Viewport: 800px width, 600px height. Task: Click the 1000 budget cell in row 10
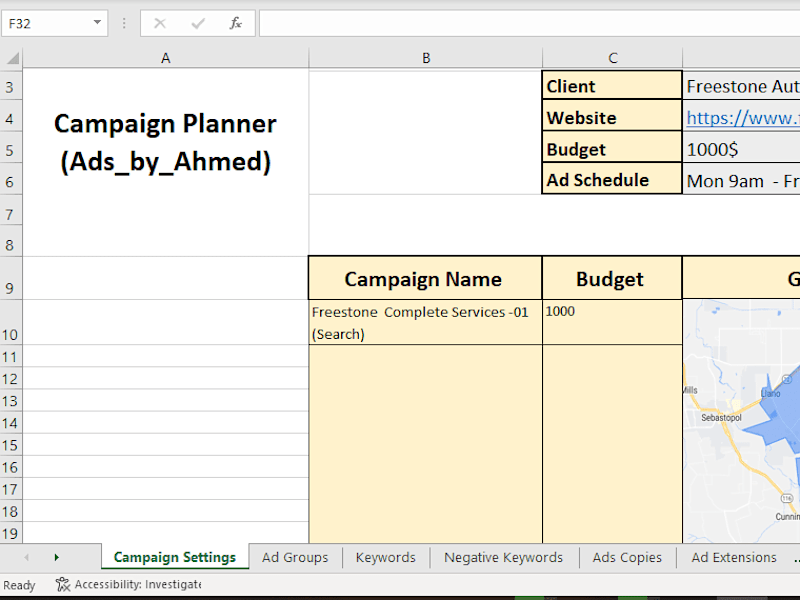coord(612,322)
